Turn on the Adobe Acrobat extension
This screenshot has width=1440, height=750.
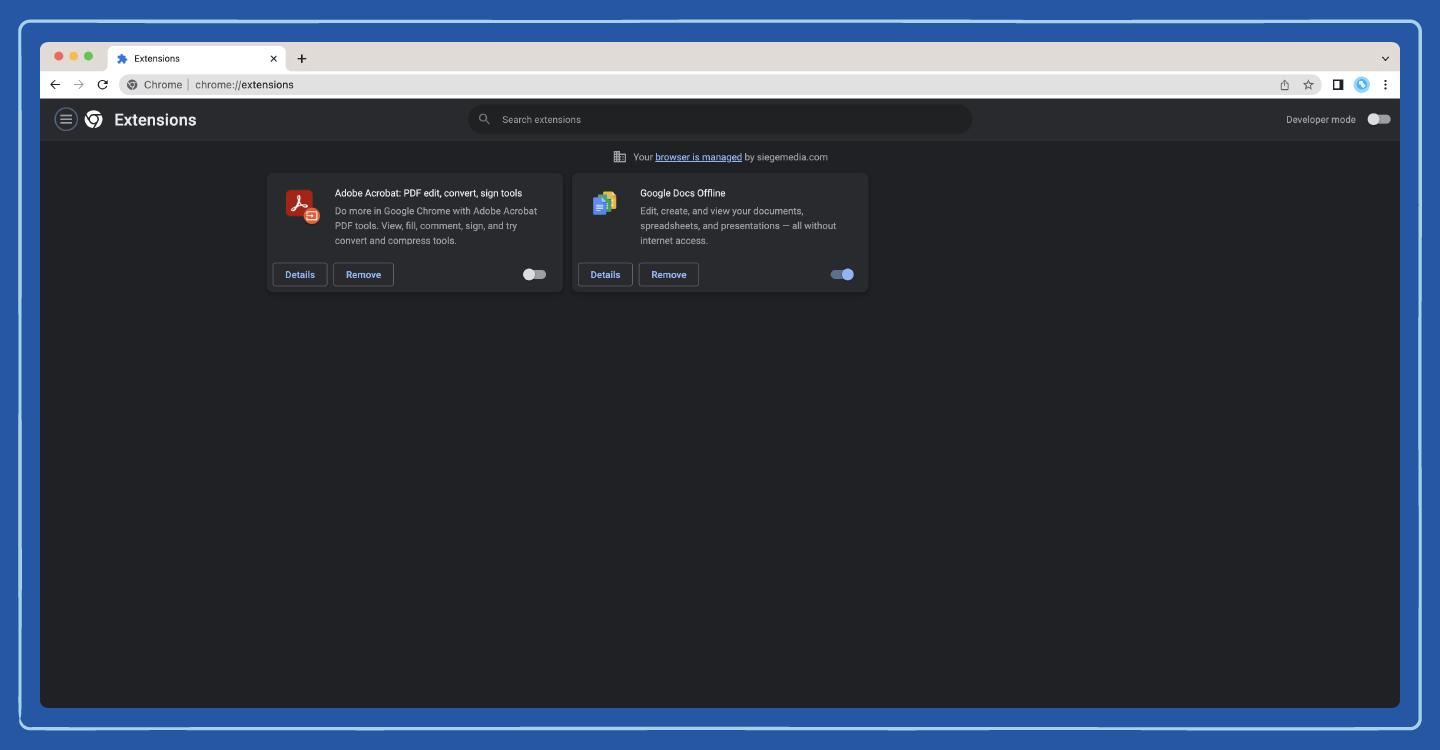click(x=533, y=273)
